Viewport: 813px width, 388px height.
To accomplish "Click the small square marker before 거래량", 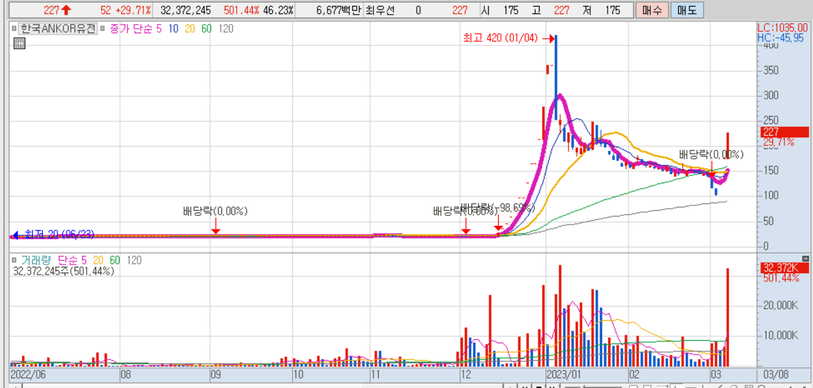I will pyautogui.click(x=14, y=260).
